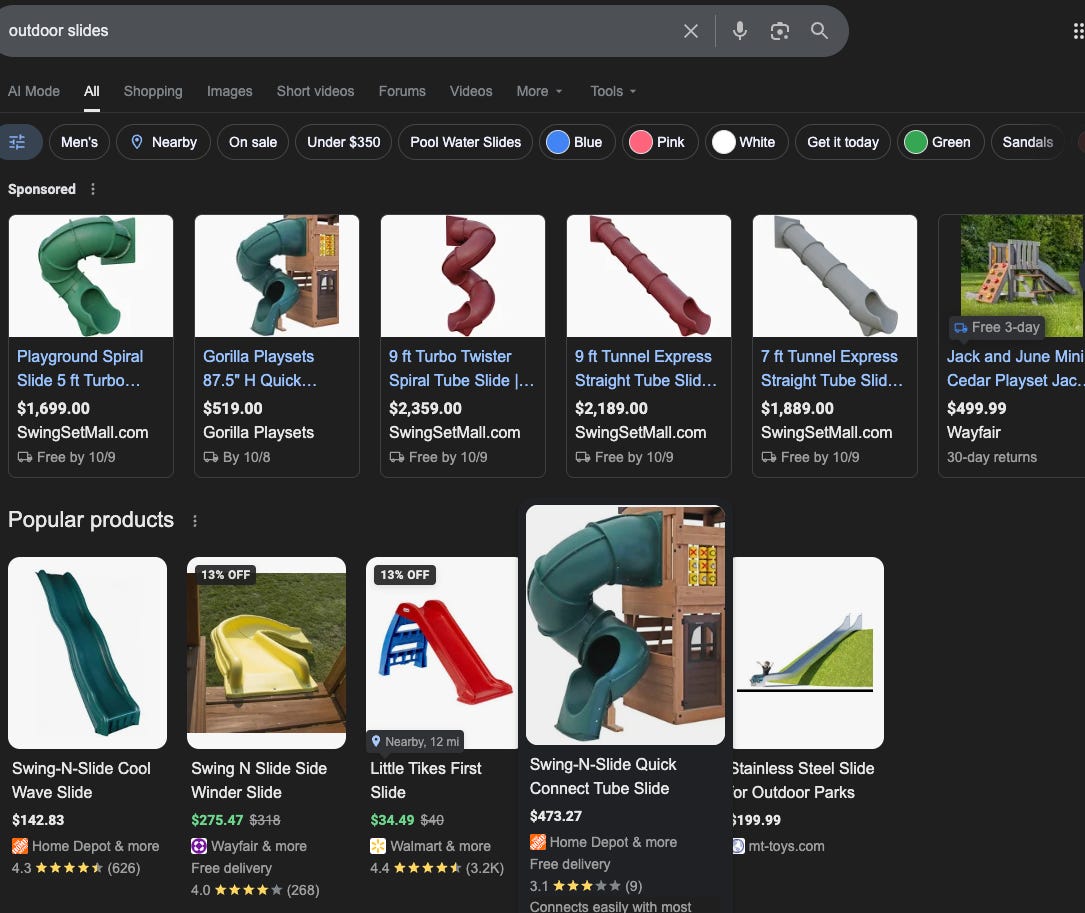
Task: Toggle the Sandals filter chip
Action: point(1028,142)
